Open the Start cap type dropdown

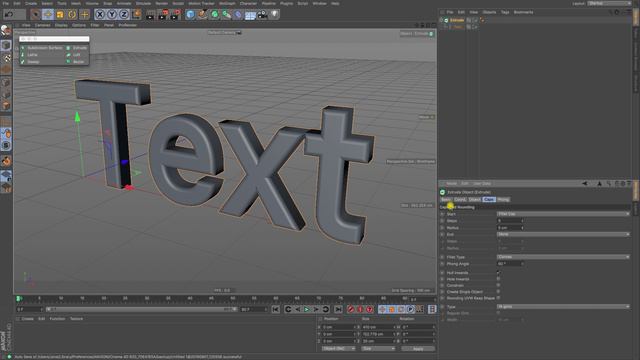click(563, 214)
